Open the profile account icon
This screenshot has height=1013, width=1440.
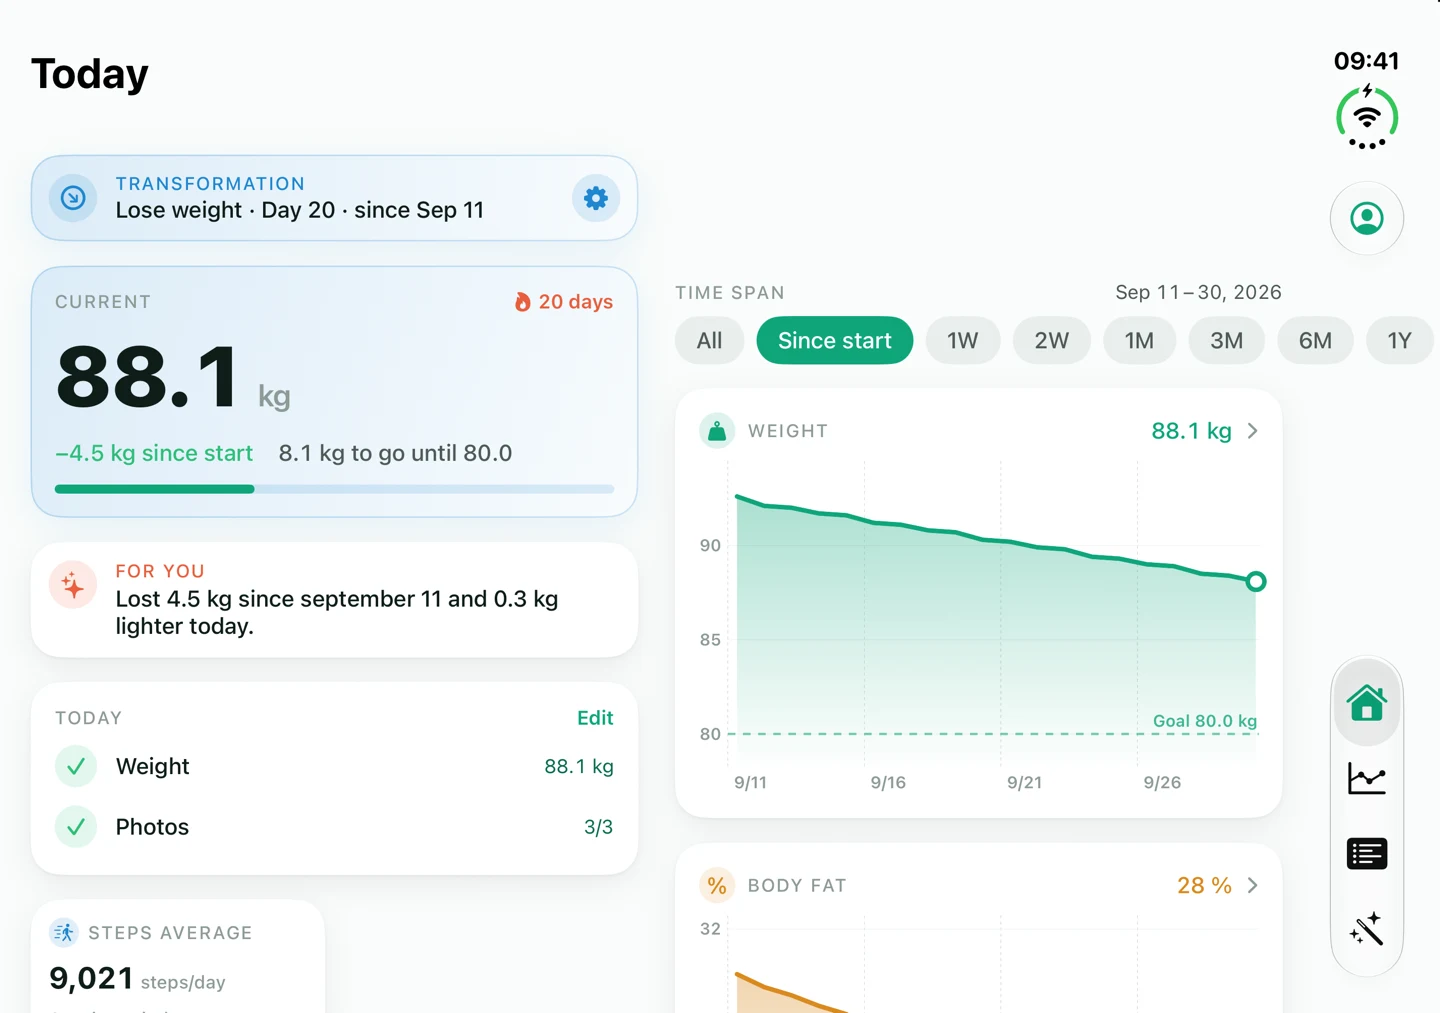pos(1367,218)
